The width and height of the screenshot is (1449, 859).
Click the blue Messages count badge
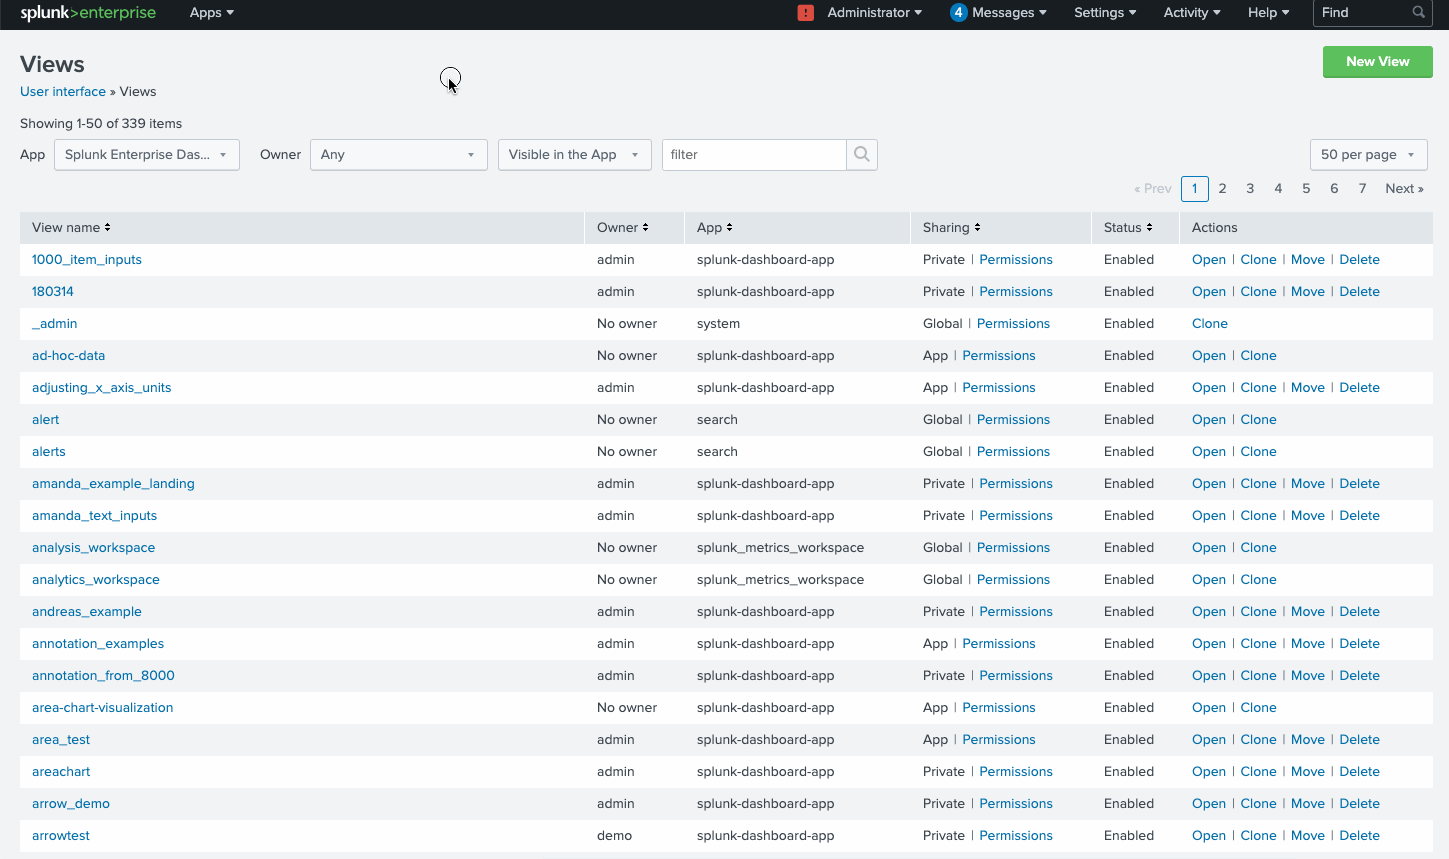pos(958,13)
